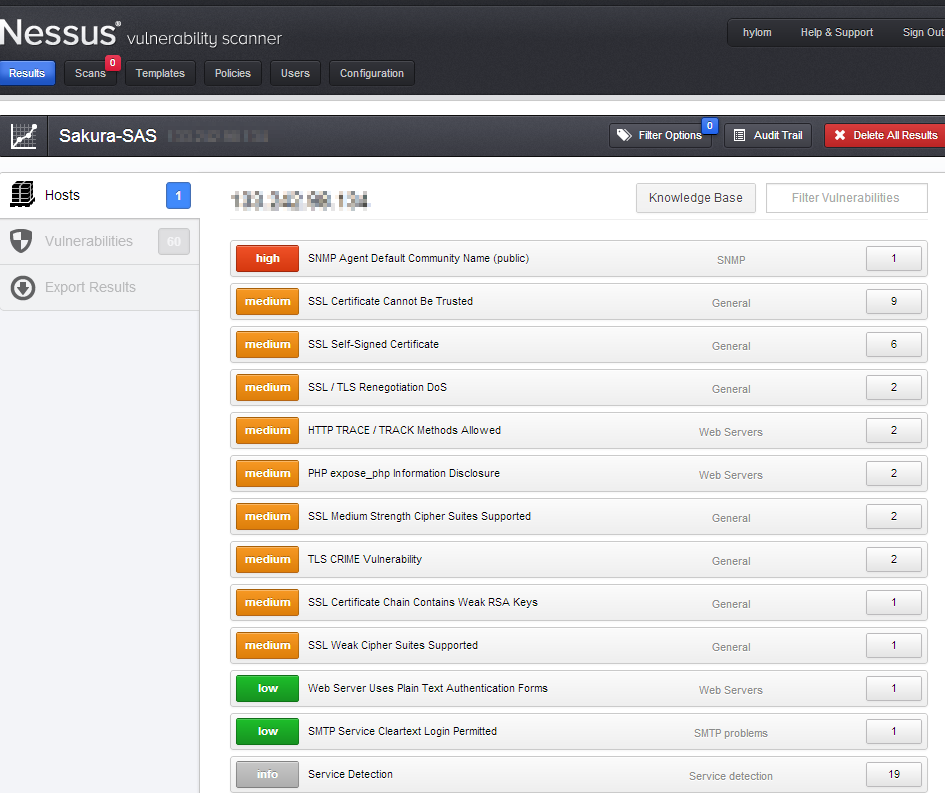Click the Vulnerabilities count badge
The width and height of the screenshot is (945, 793).
coord(174,242)
